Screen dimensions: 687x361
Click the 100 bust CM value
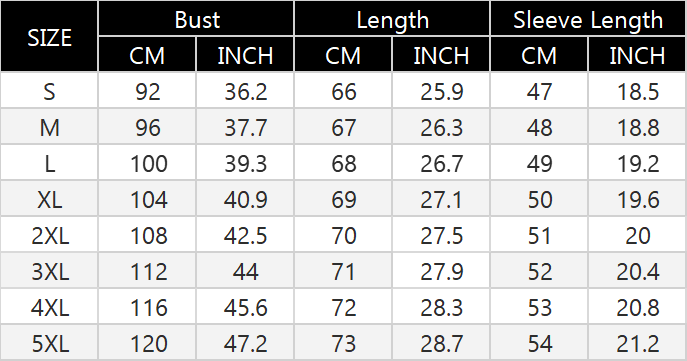(147, 163)
